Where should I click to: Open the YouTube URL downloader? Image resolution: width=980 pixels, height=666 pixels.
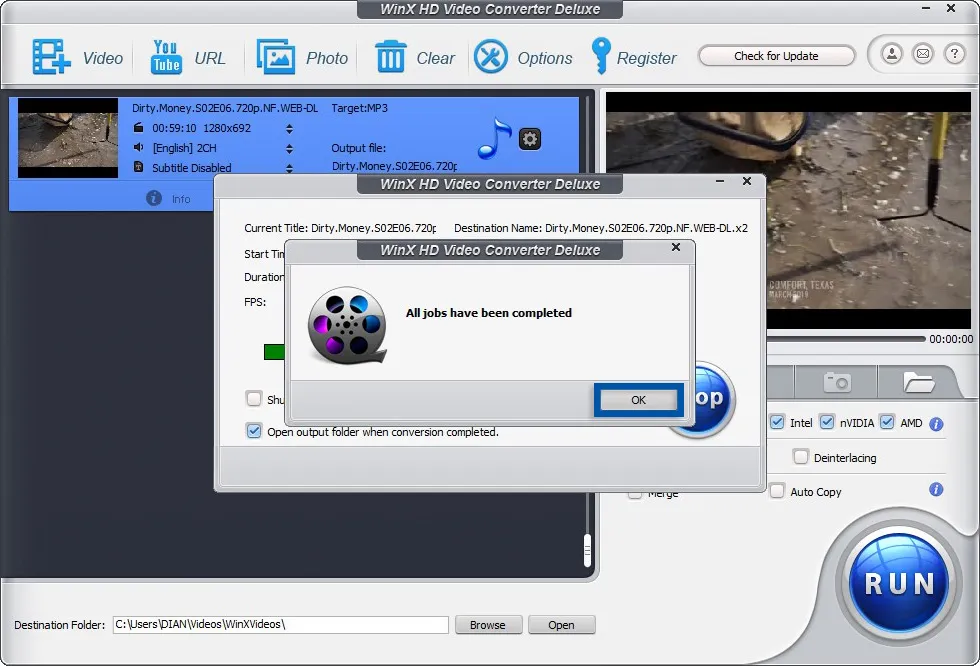pos(166,57)
